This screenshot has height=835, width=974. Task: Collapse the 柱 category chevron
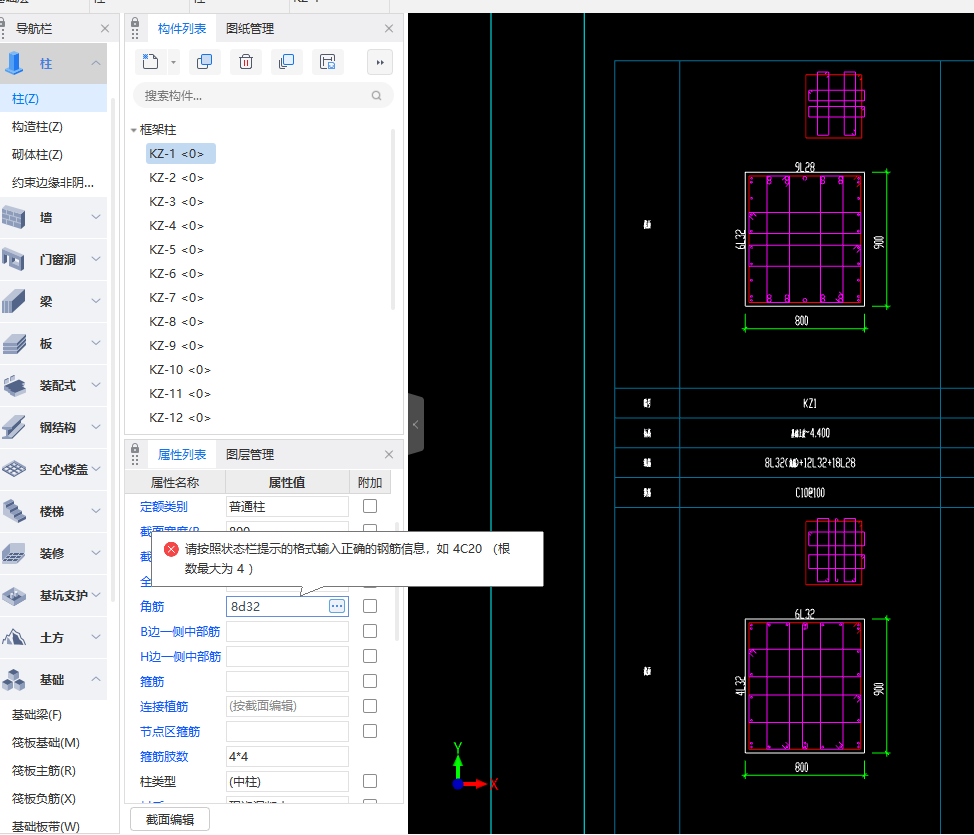[x=96, y=63]
